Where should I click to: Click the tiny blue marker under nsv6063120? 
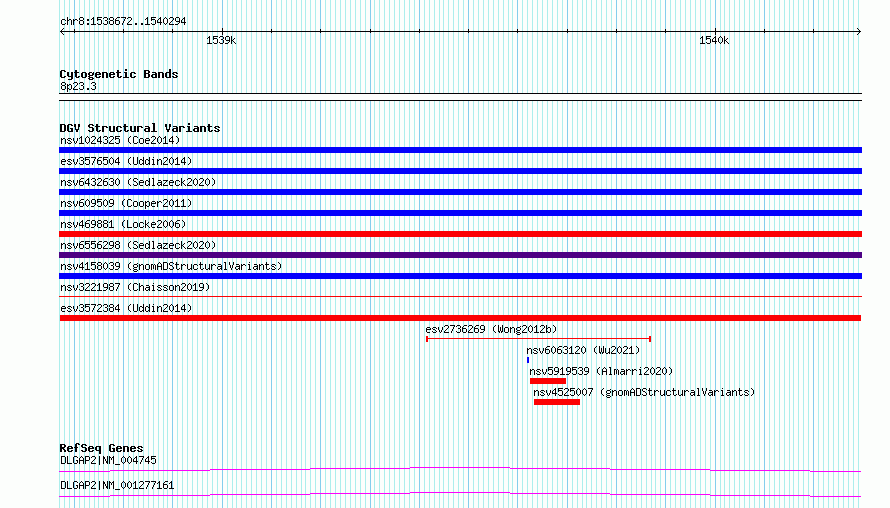coord(528,360)
